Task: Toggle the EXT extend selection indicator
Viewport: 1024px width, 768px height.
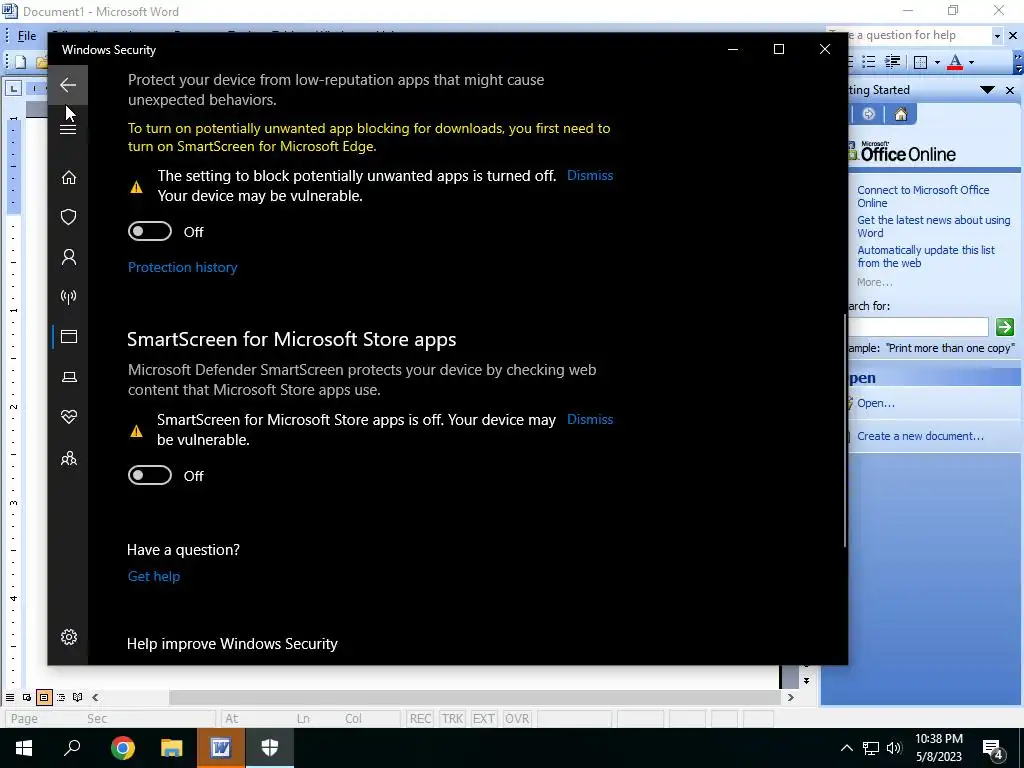Action: coord(483,718)
